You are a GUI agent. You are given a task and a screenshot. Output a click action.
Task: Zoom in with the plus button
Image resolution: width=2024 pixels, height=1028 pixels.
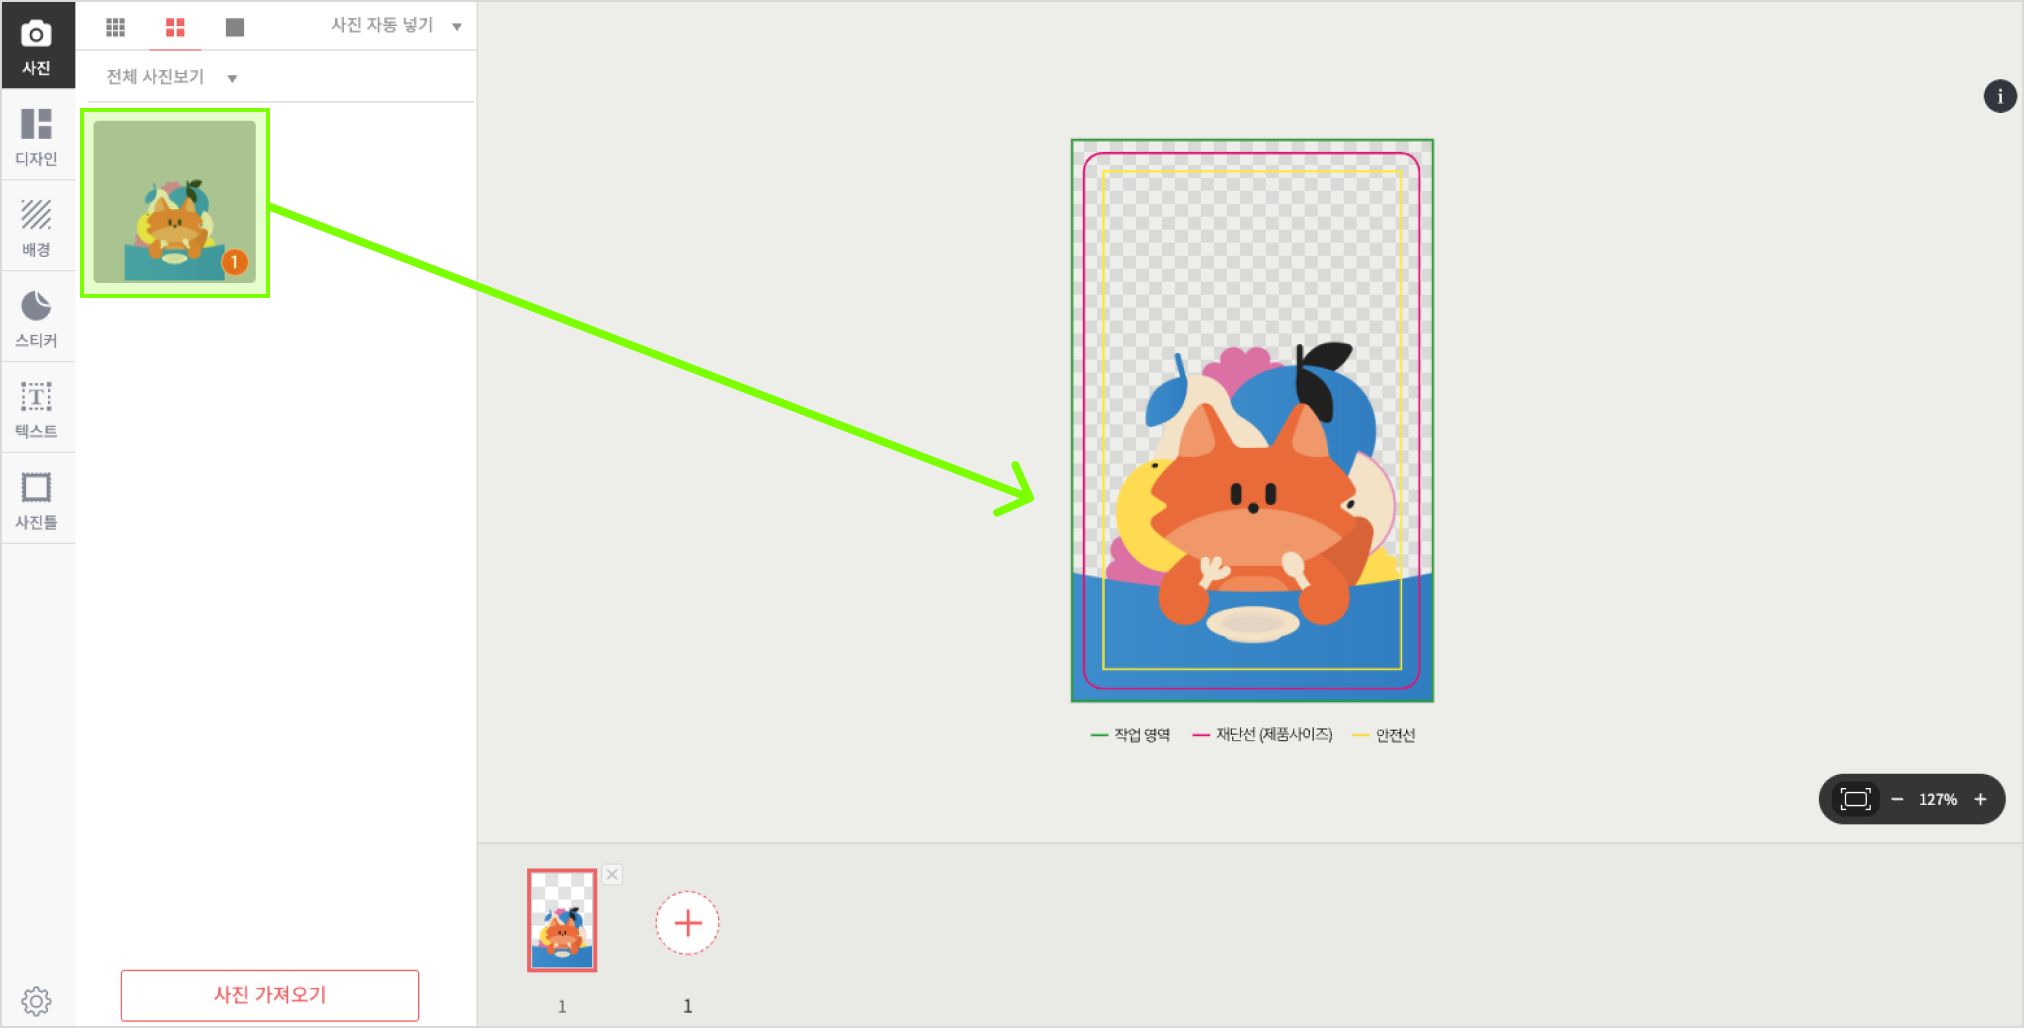coord(1980,799)
